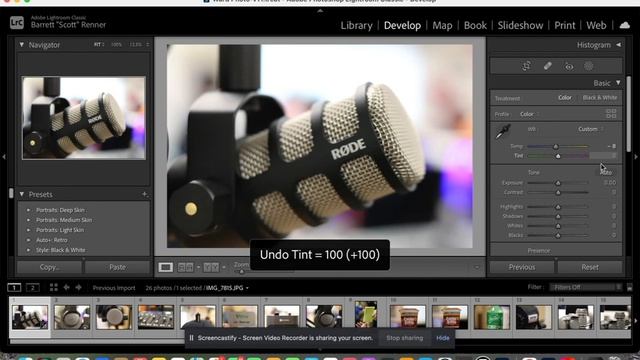Click the Tint slider handle

click(558, 156)
